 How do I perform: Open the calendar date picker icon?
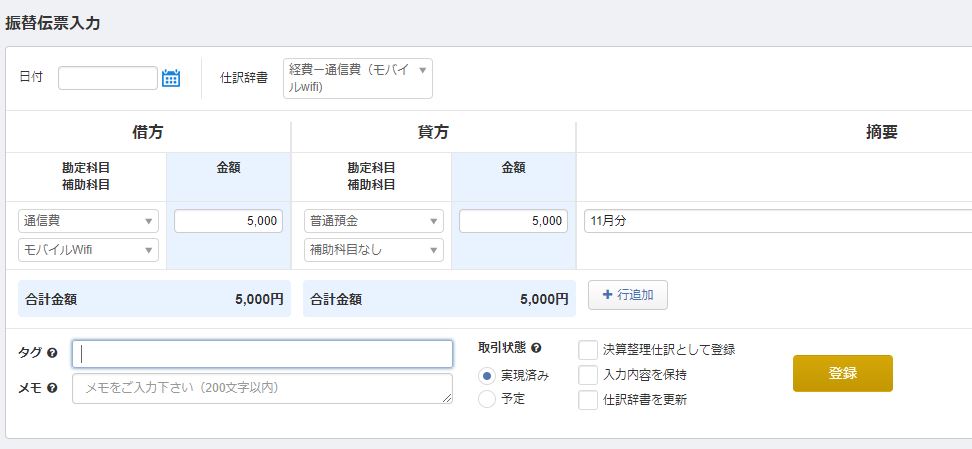(170, 78)
